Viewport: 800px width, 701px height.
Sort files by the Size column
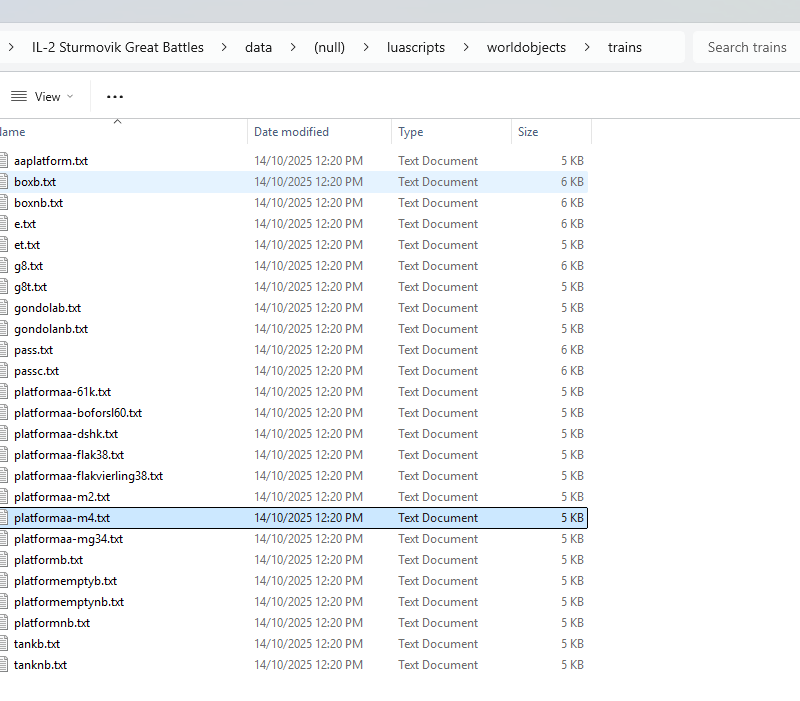click(528, 132)
